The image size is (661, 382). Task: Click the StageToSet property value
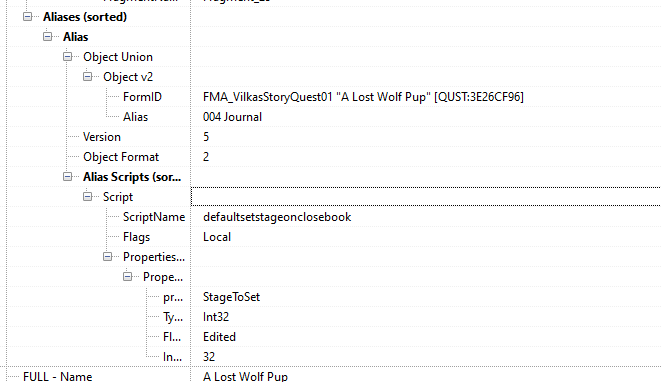[231, 297]
